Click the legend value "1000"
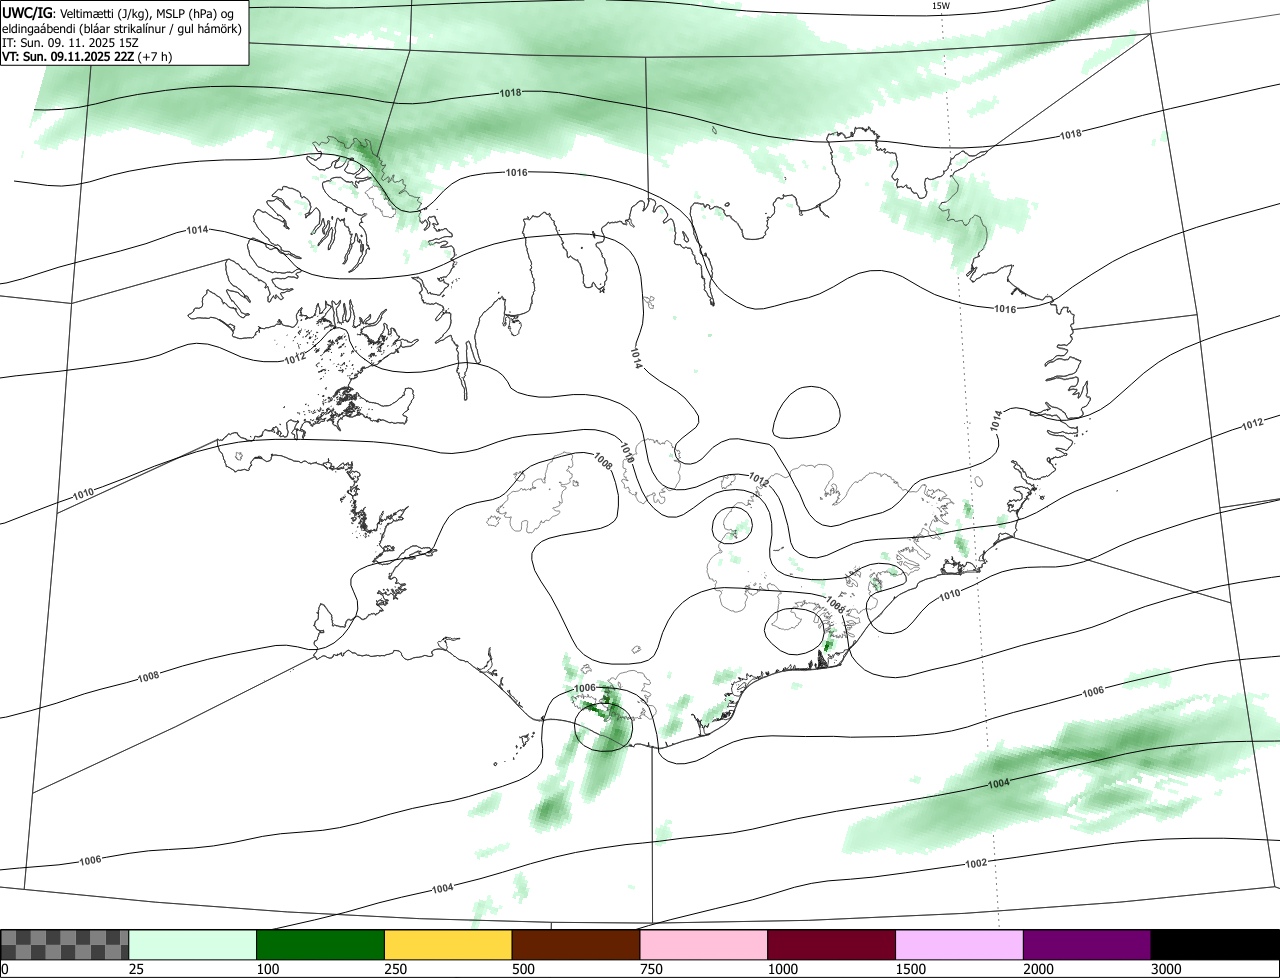This screenshot has width=1280, height=978. point(782,969)
